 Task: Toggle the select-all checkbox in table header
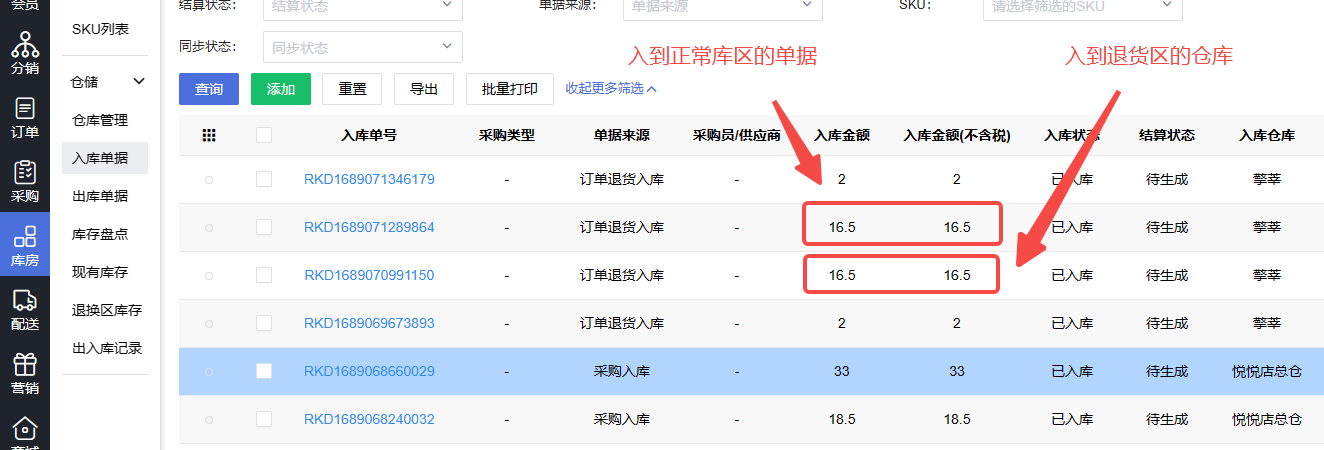click(264, 136)
